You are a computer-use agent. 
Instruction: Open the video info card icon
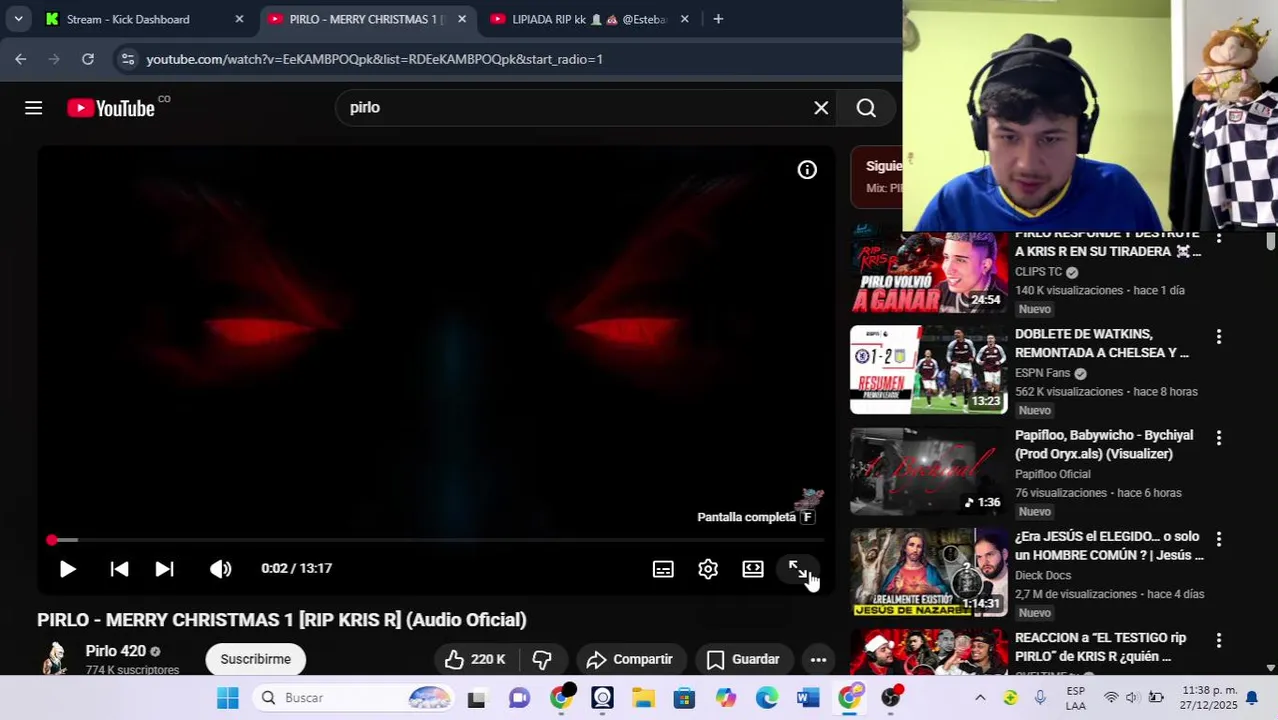pos(807,170)
